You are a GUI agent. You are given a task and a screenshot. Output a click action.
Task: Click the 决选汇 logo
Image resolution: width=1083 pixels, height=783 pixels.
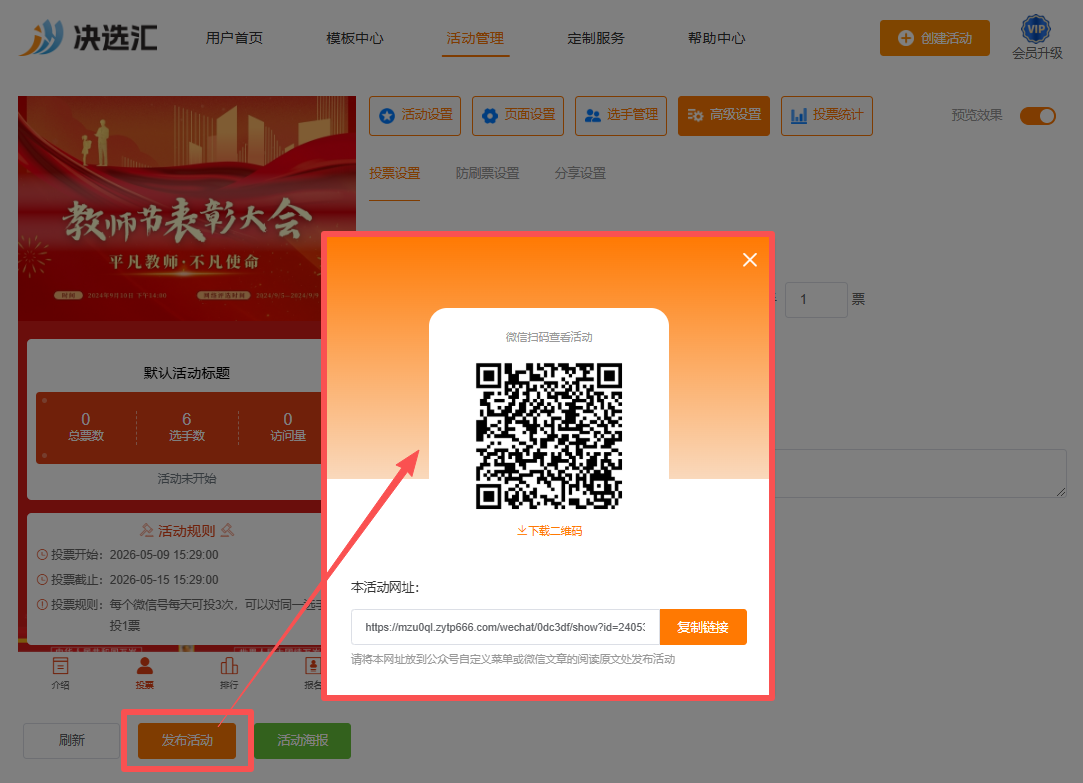[88, 37]
